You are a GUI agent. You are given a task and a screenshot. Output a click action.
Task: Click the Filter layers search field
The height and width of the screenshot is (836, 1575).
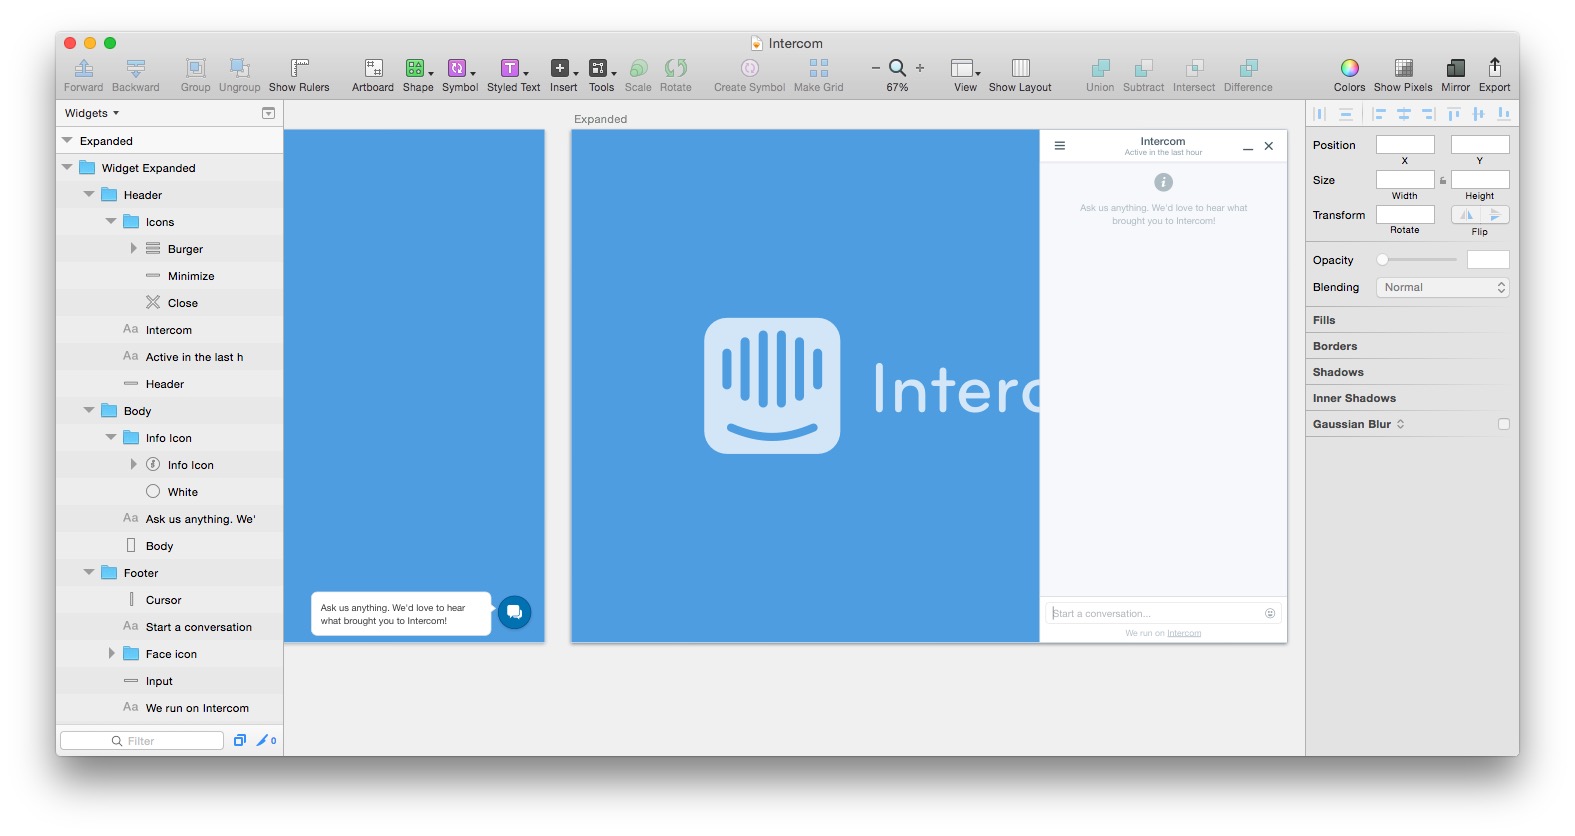142,741
